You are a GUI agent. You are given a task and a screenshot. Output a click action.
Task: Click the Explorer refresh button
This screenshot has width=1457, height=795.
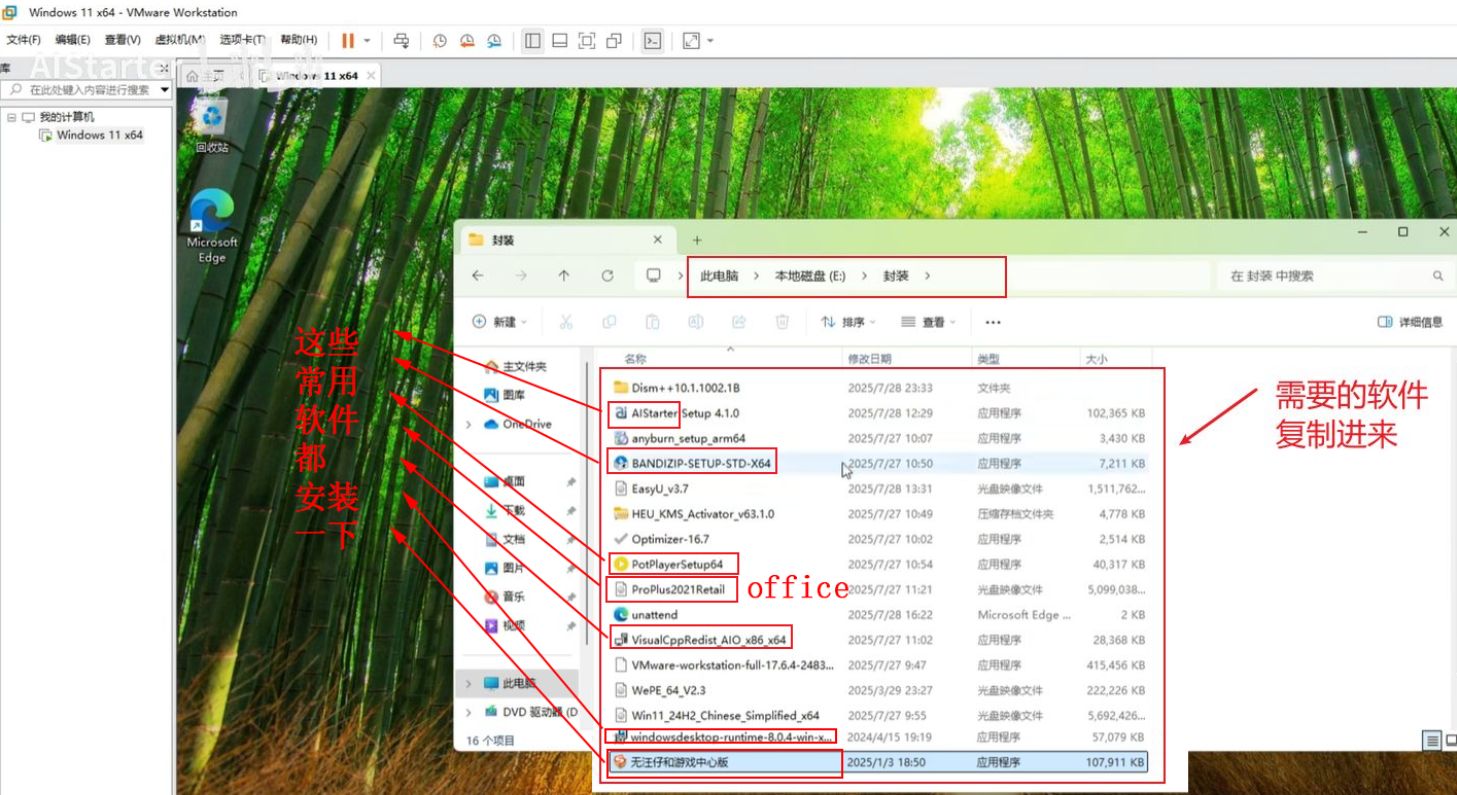pos(607,276)
